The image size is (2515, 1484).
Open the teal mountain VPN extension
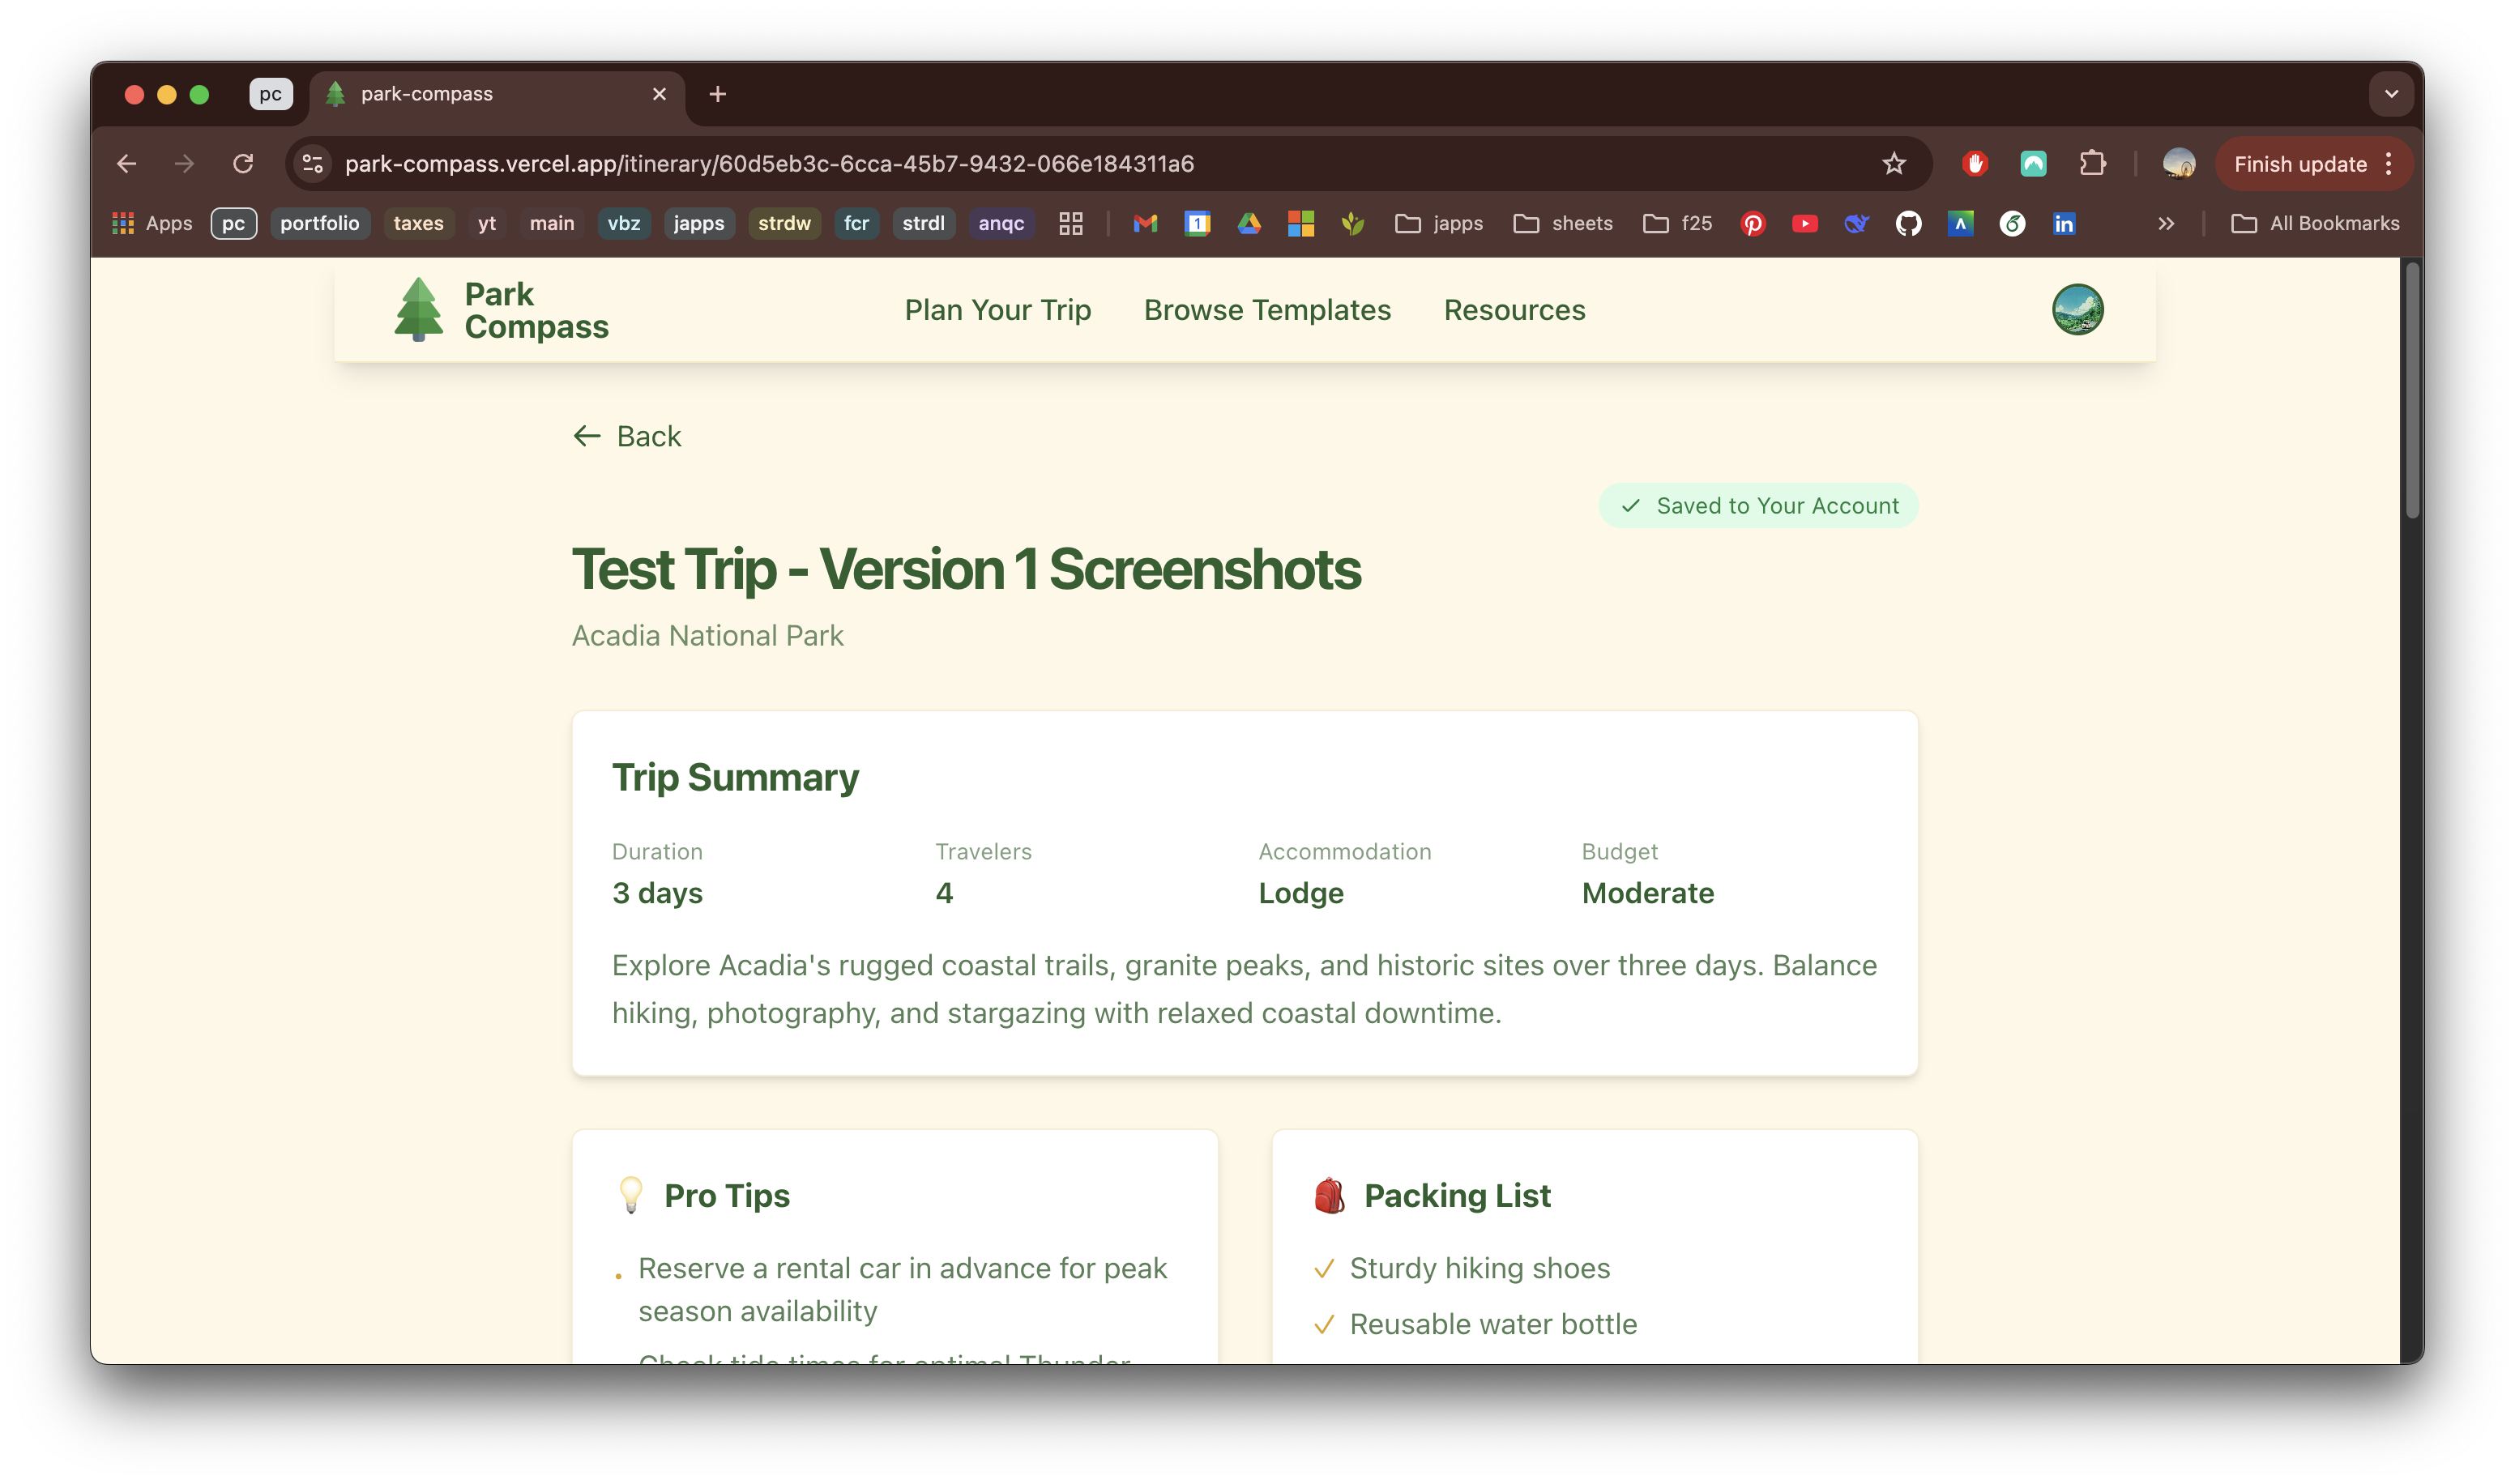coord(2033,164)
